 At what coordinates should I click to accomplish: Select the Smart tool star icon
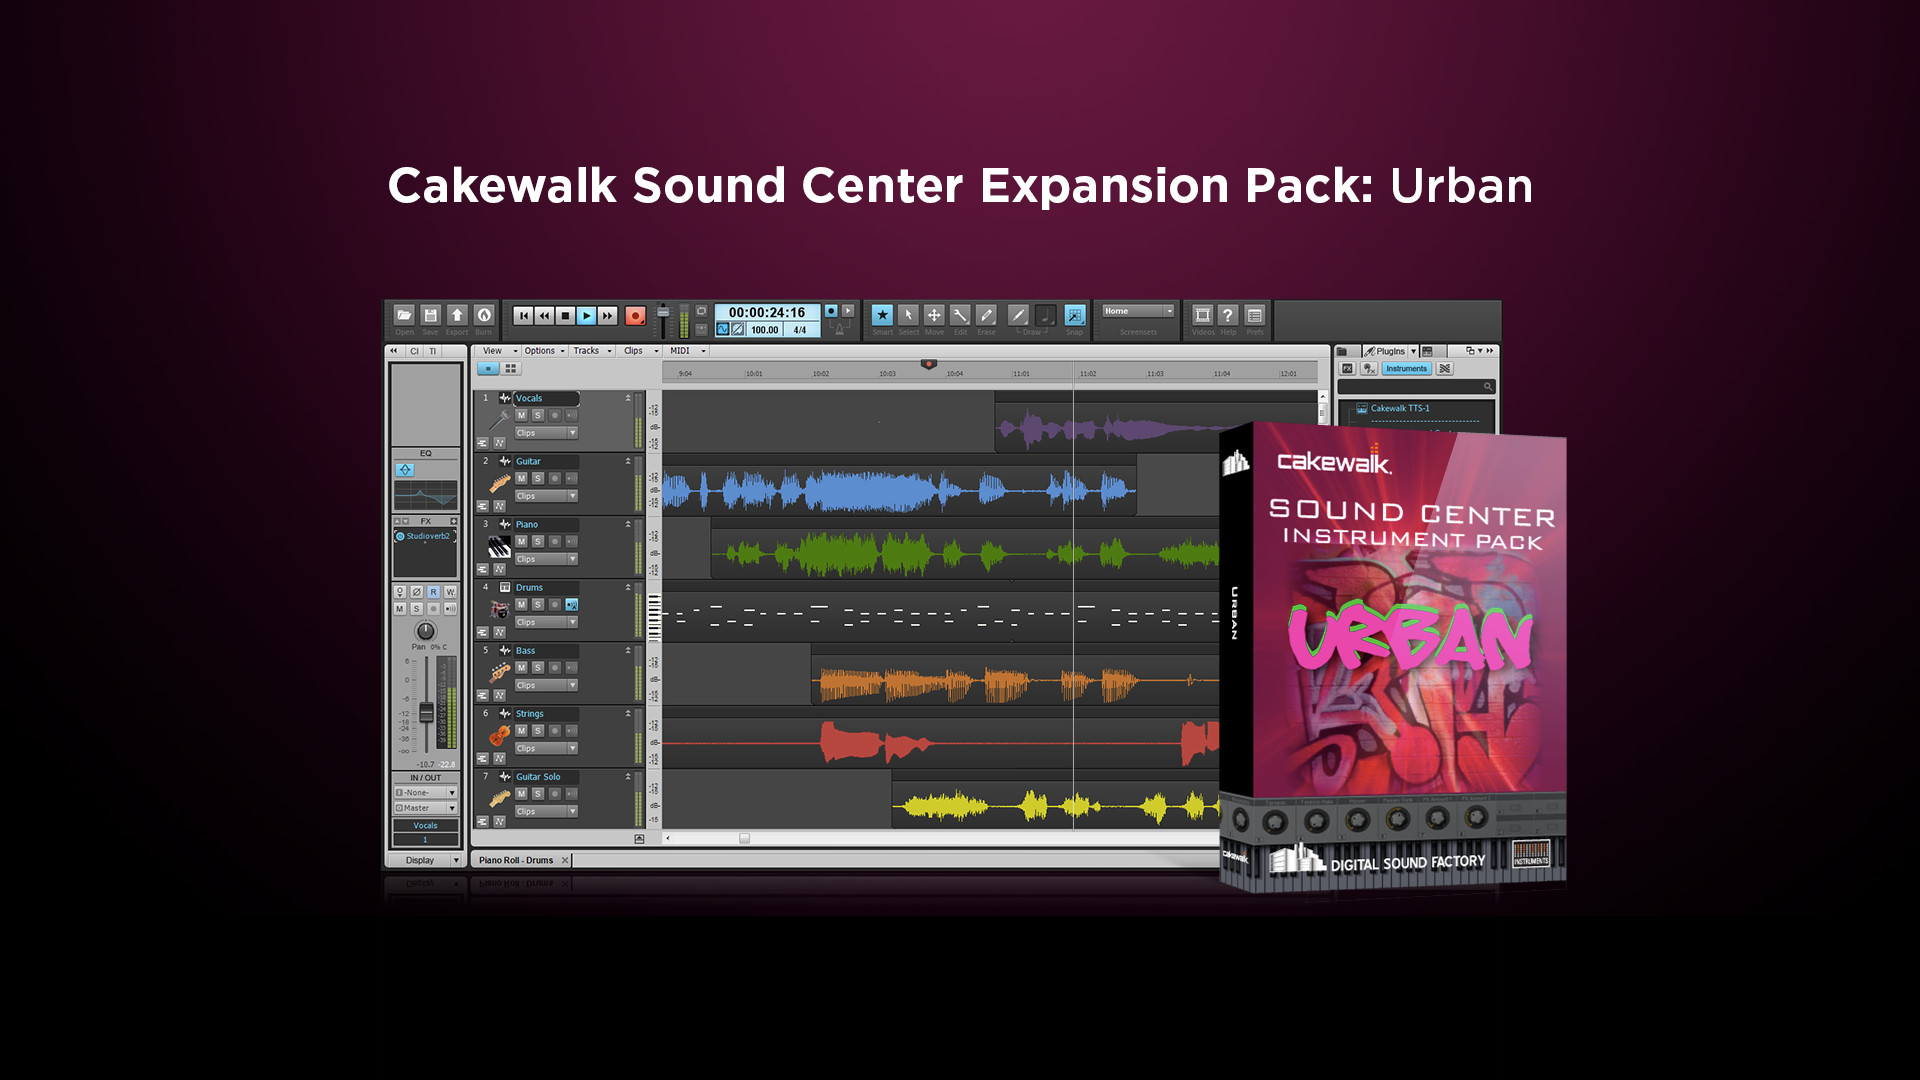click(x=882, y=315)
